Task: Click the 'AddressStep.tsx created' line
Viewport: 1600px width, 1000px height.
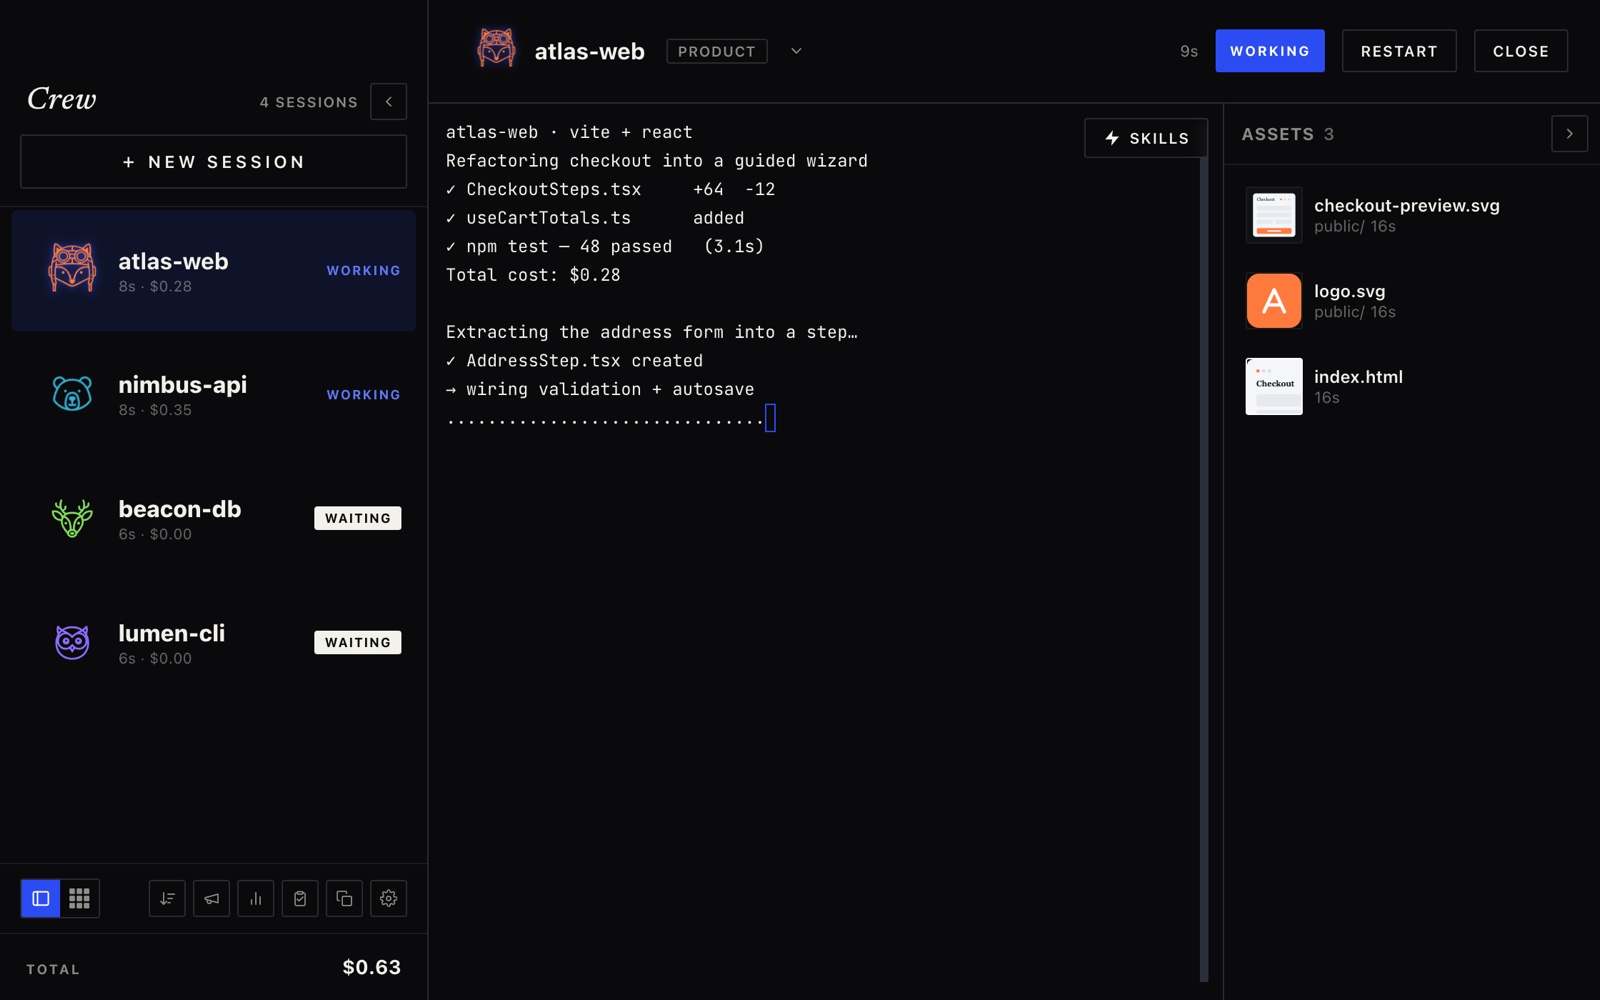Action: tap(575, 361)
